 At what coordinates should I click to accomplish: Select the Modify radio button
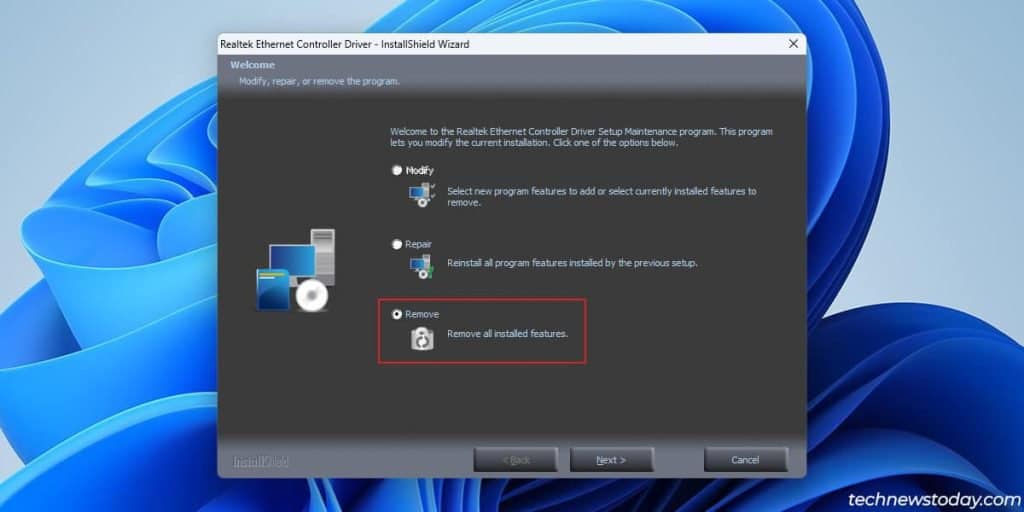pyautogui.click(x=397, y=171)
